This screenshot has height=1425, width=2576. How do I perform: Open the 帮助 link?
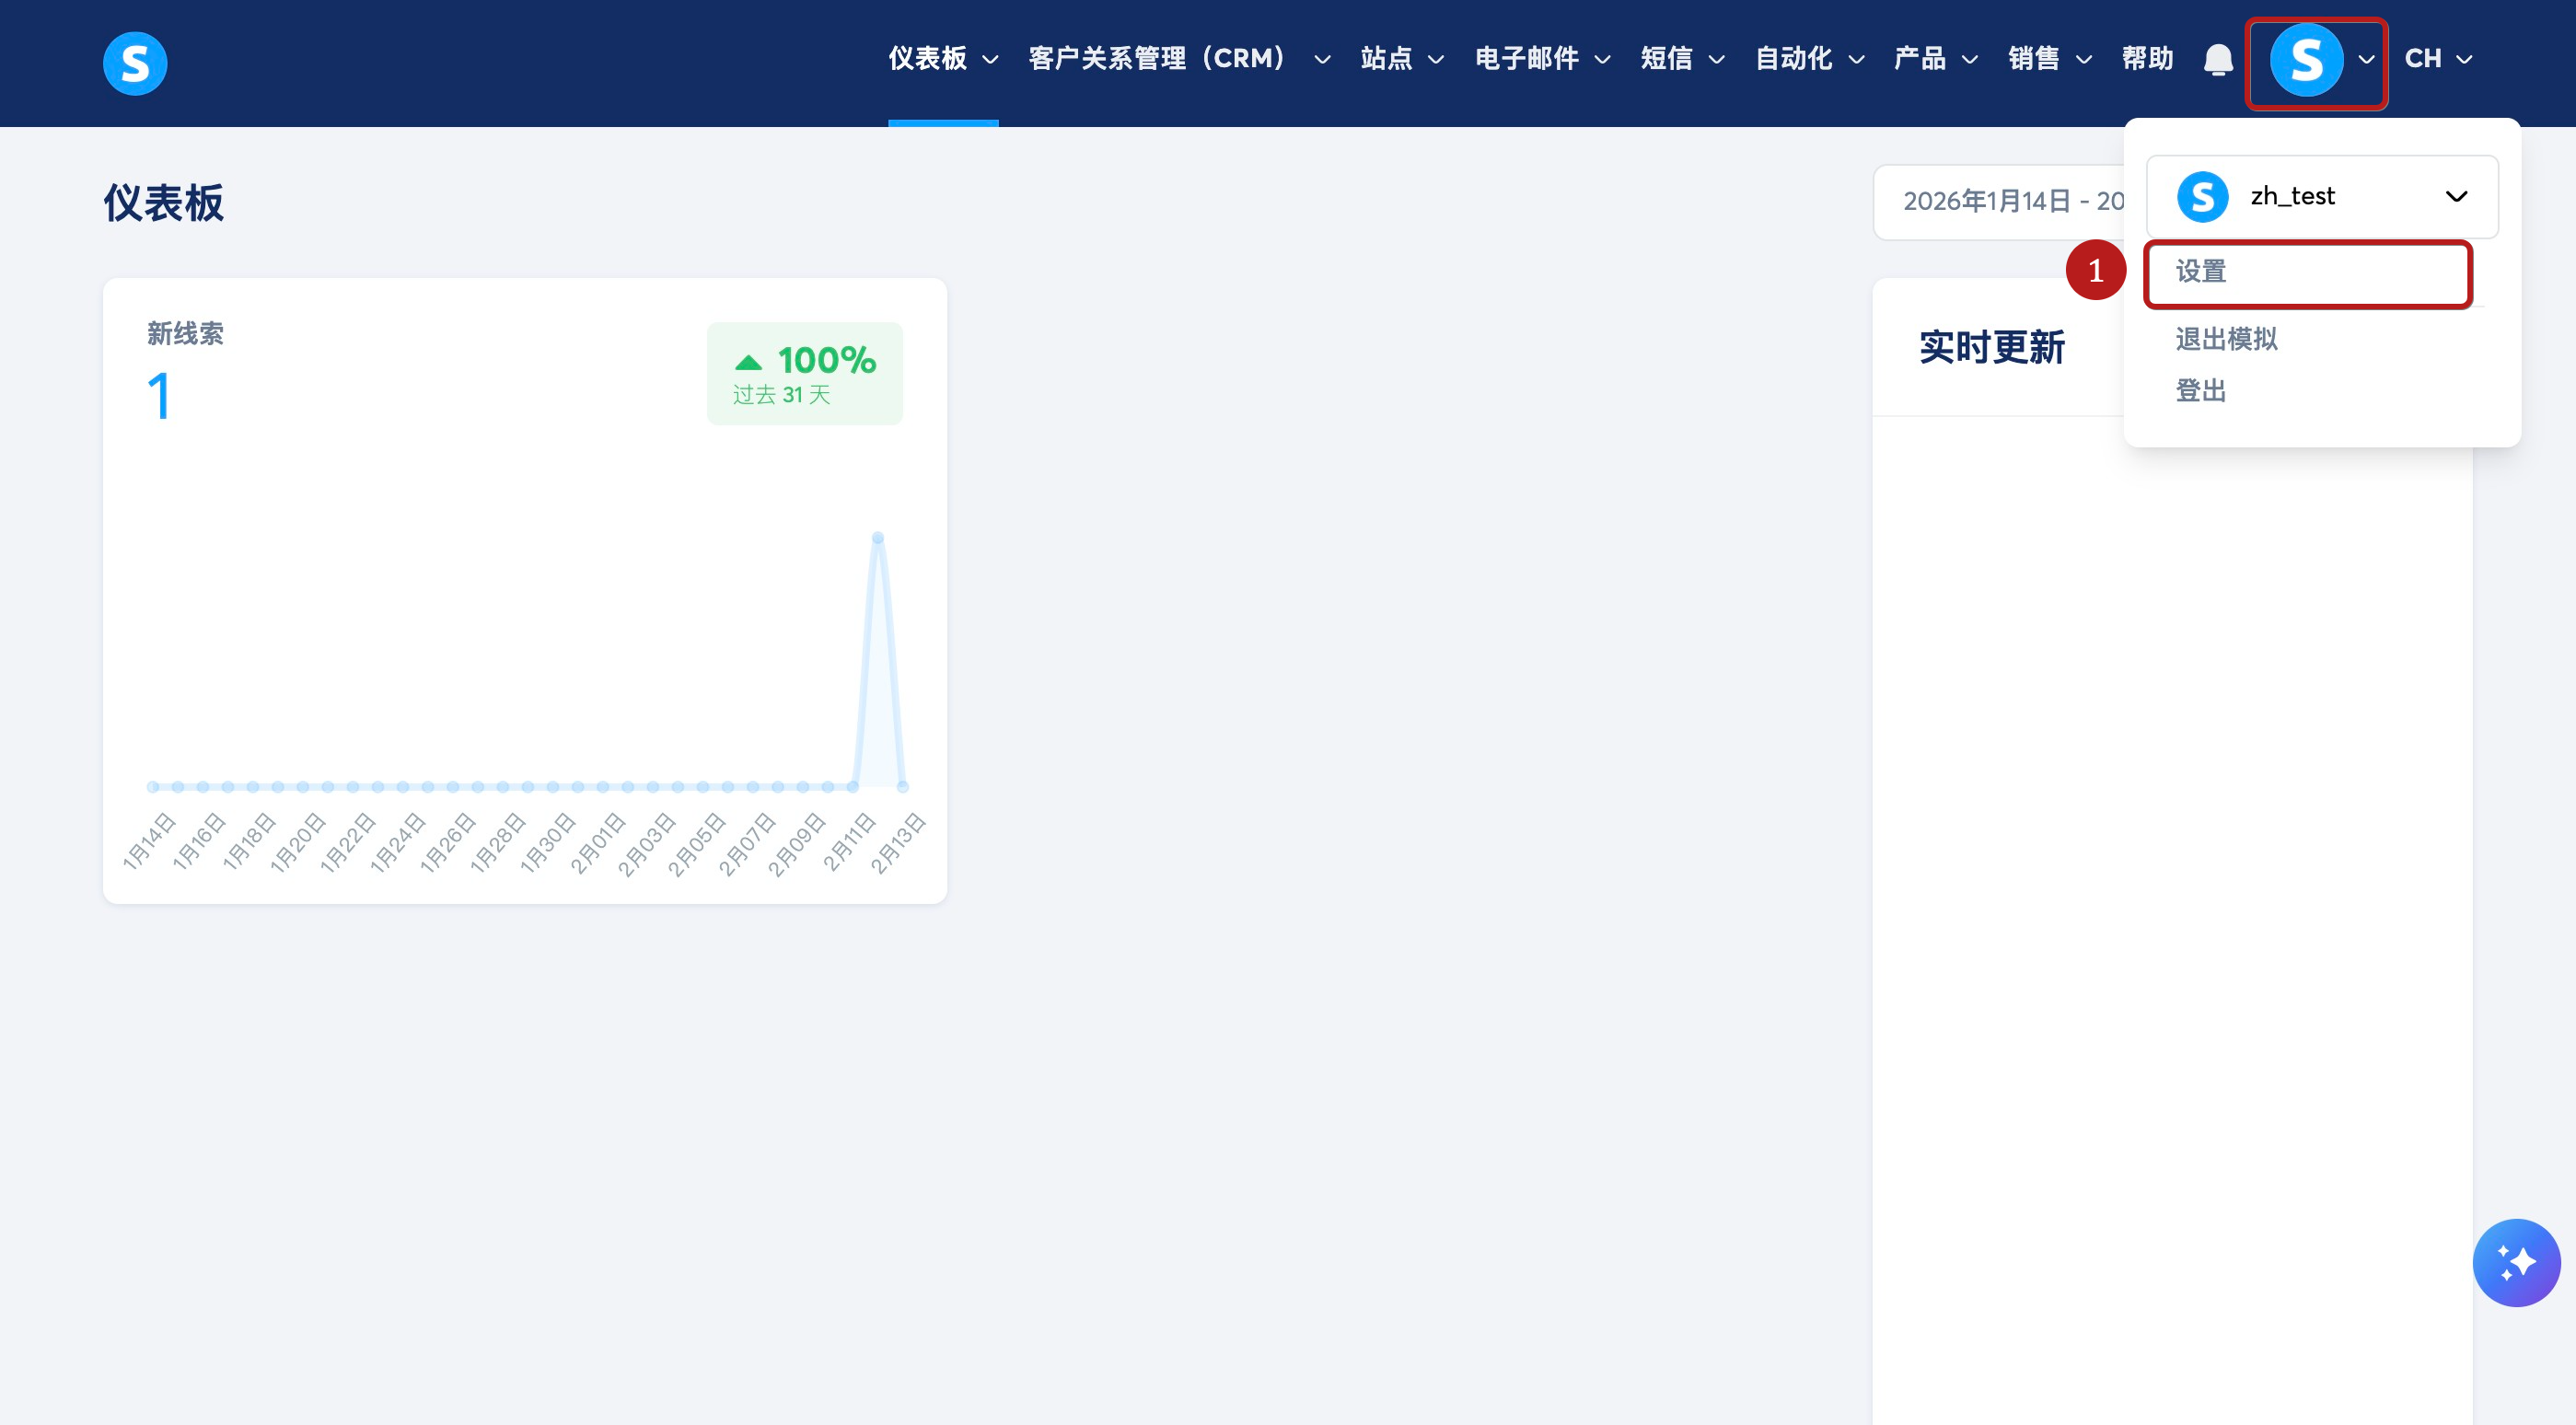point(2147,59)
